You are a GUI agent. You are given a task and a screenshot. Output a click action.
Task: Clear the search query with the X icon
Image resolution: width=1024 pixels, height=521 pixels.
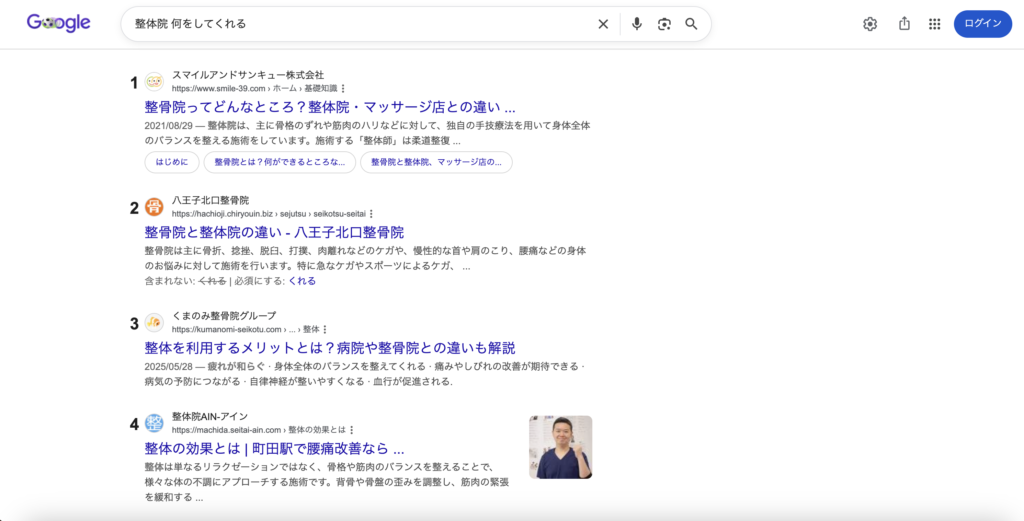coord(603,24)
